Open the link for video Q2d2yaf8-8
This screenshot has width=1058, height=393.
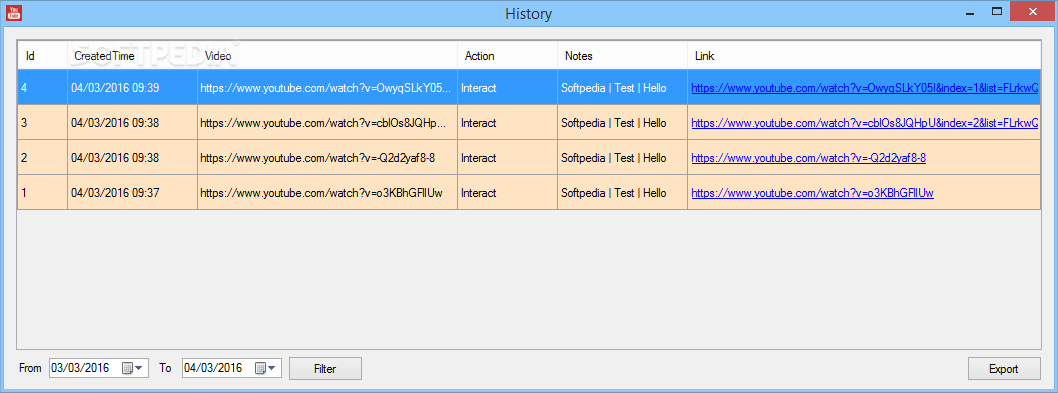coord(808,158)
